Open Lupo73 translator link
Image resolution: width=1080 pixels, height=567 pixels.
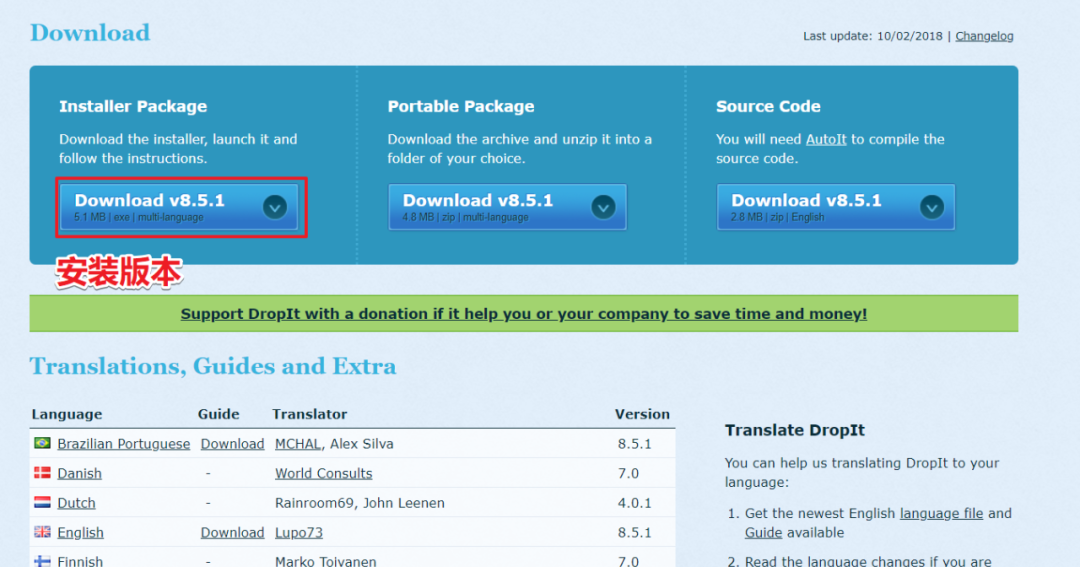click(298, 533)
